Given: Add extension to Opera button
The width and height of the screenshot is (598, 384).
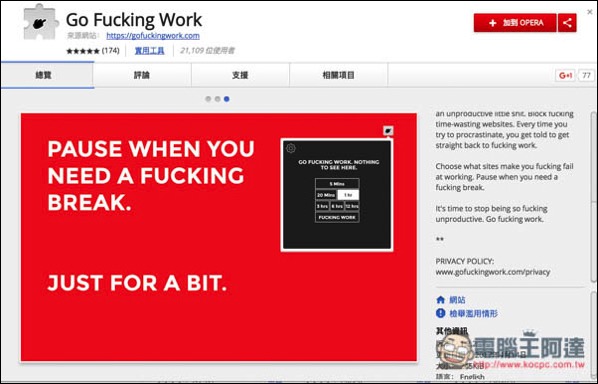Looking at the screenshot, I should 515,23.
